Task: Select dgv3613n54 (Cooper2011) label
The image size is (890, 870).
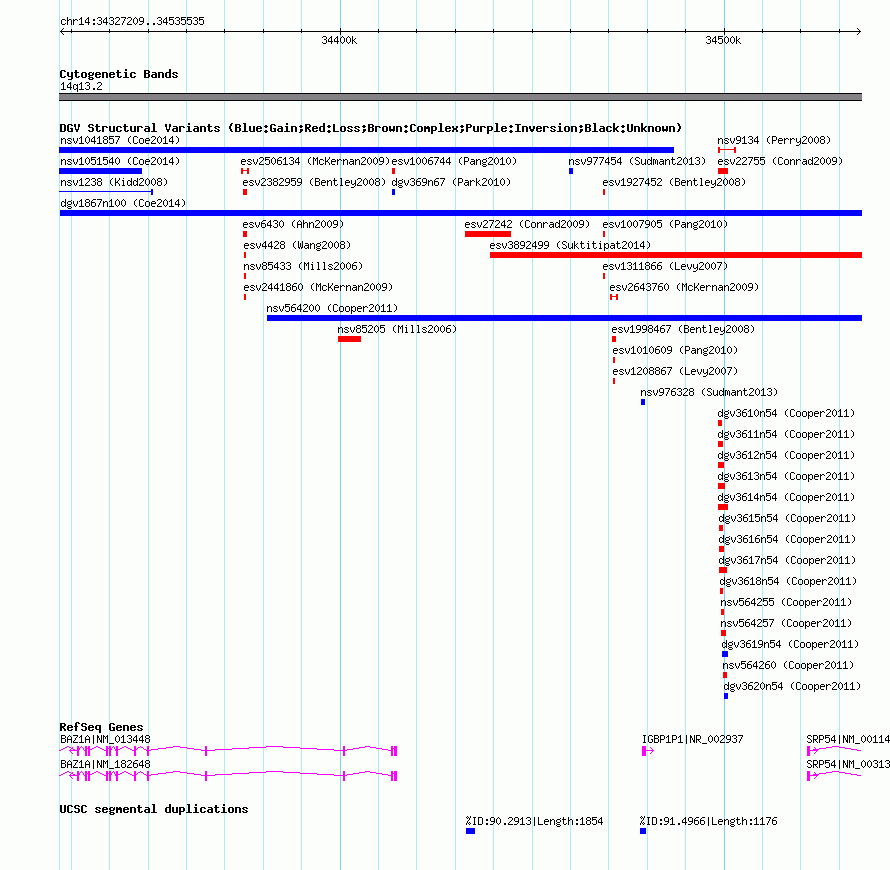Action: click(786, 476)
